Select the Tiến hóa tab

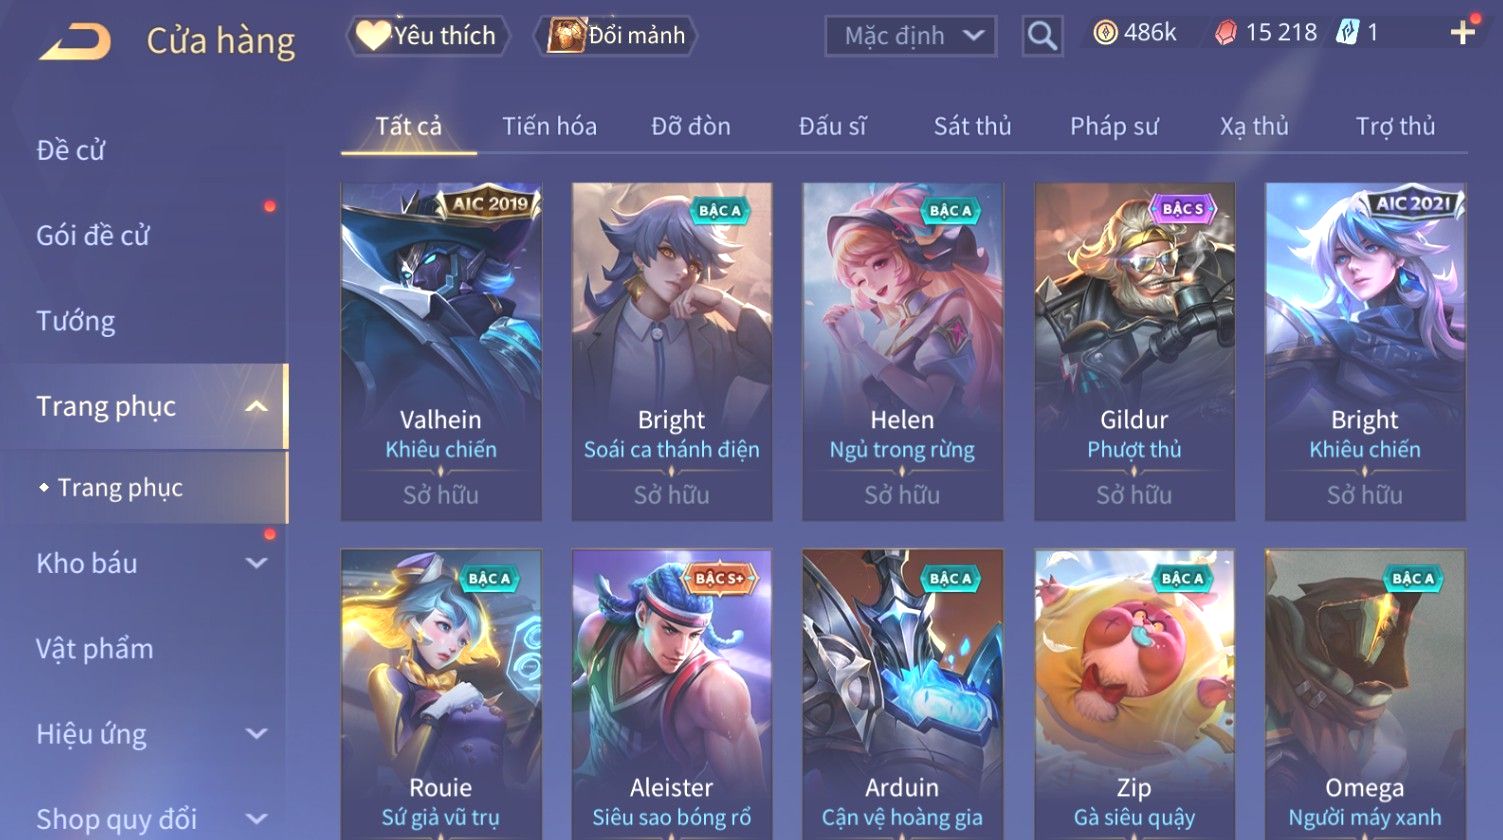549,126
